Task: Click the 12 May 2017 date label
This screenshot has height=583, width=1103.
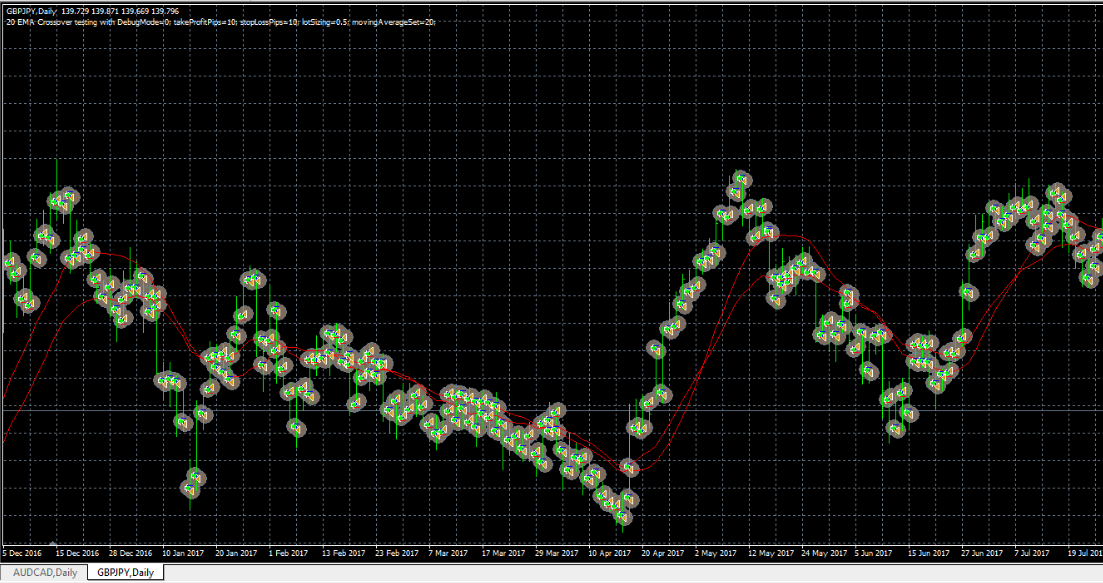Action: pos(771,553)
